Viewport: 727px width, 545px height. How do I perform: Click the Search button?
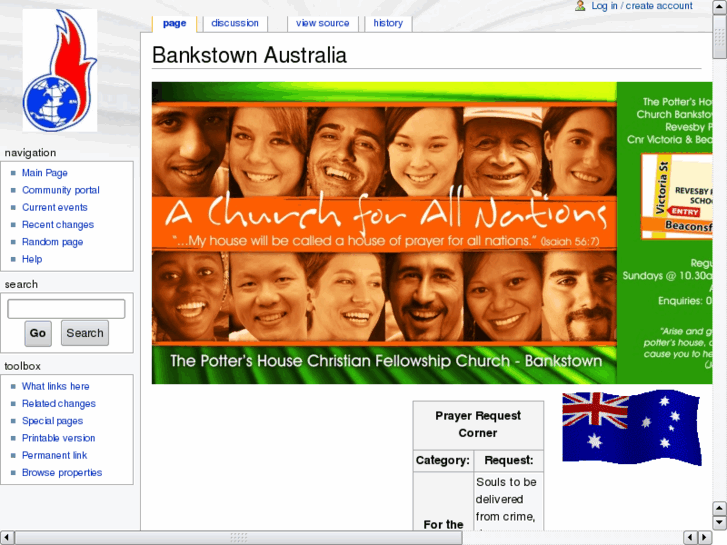click(85, 333)
